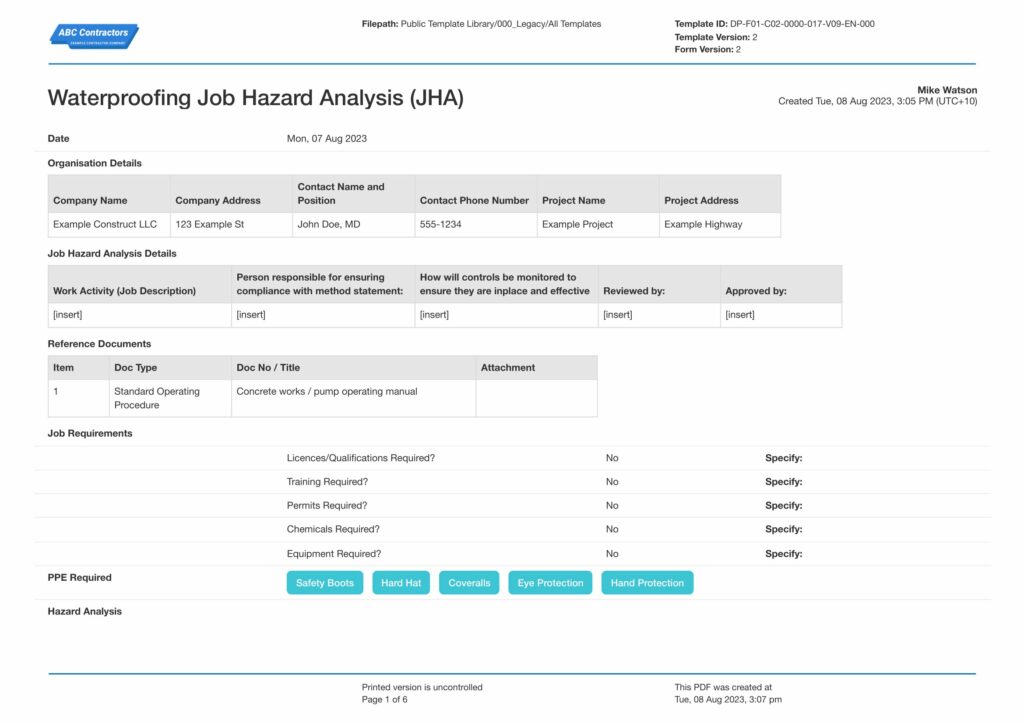Screen dimensions: 1024x724
Task: Select the Example Construct LLC company cell
Action: 109,225
